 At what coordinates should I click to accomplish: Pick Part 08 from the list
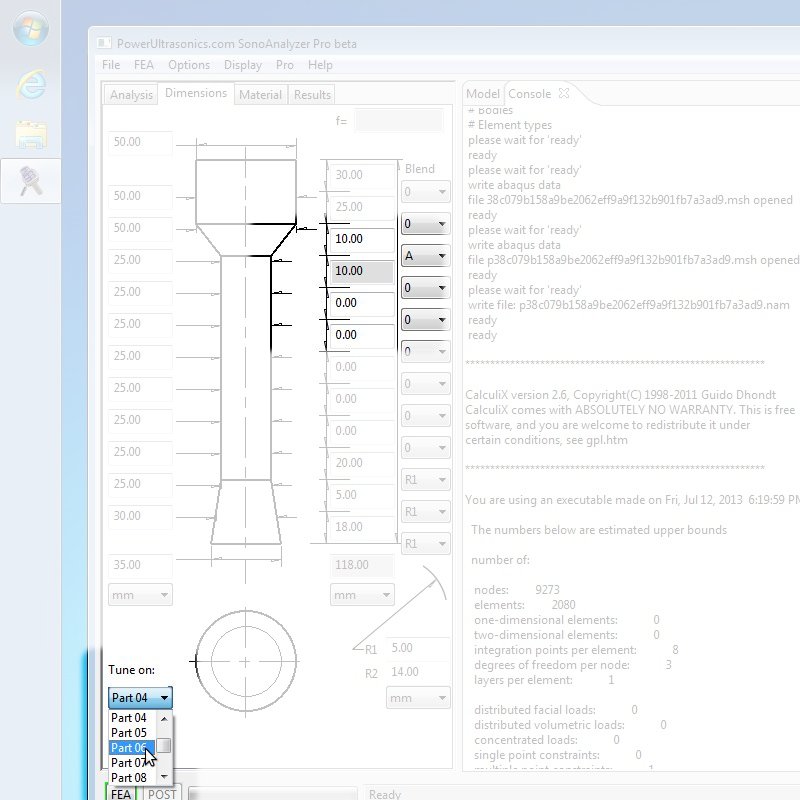click(132, 778)
